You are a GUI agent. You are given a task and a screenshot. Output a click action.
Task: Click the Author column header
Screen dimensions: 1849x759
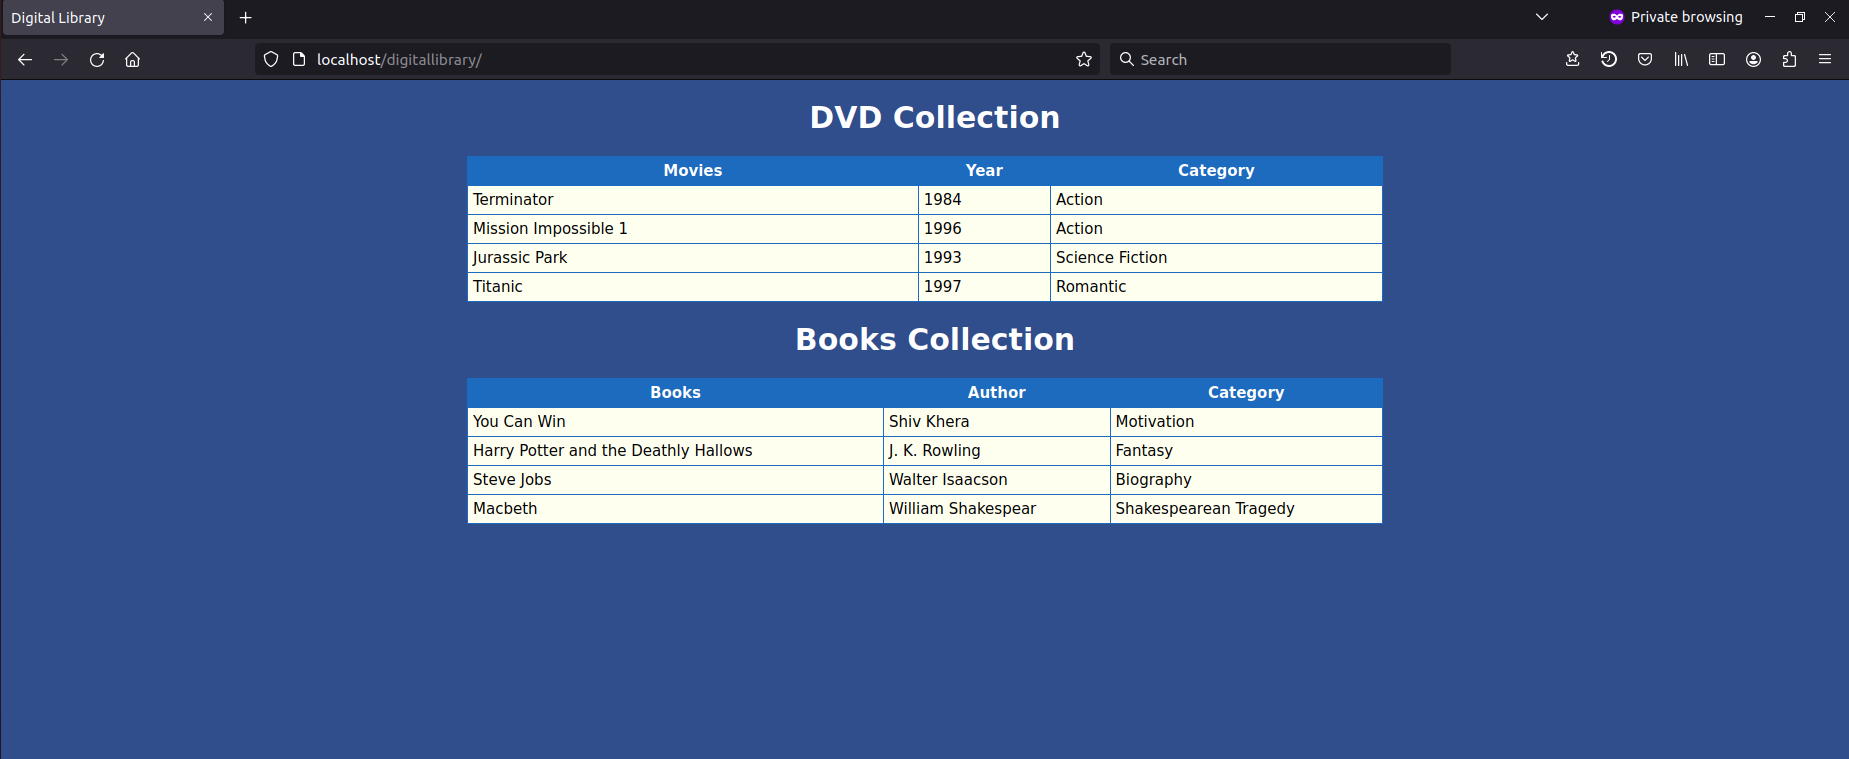point(997,393)
